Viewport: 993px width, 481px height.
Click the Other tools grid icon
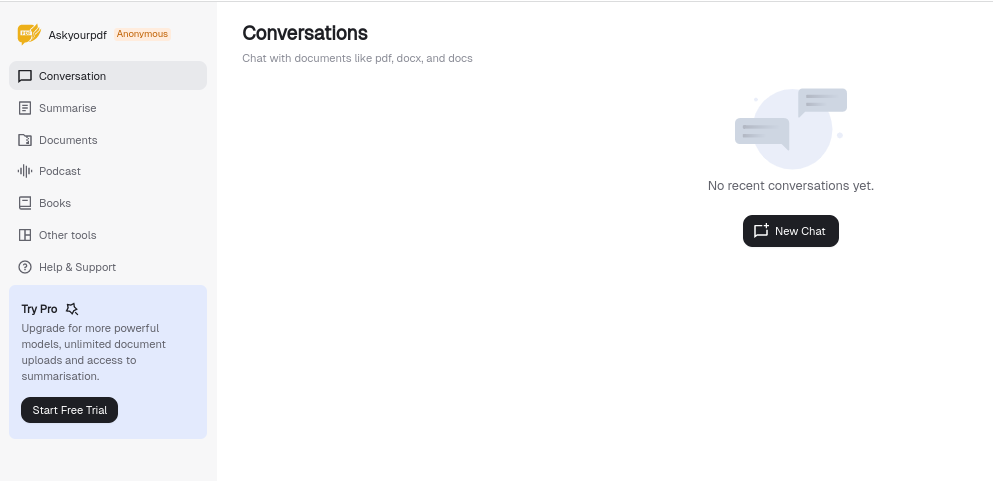pyautogui.click(x=25, y=235)
